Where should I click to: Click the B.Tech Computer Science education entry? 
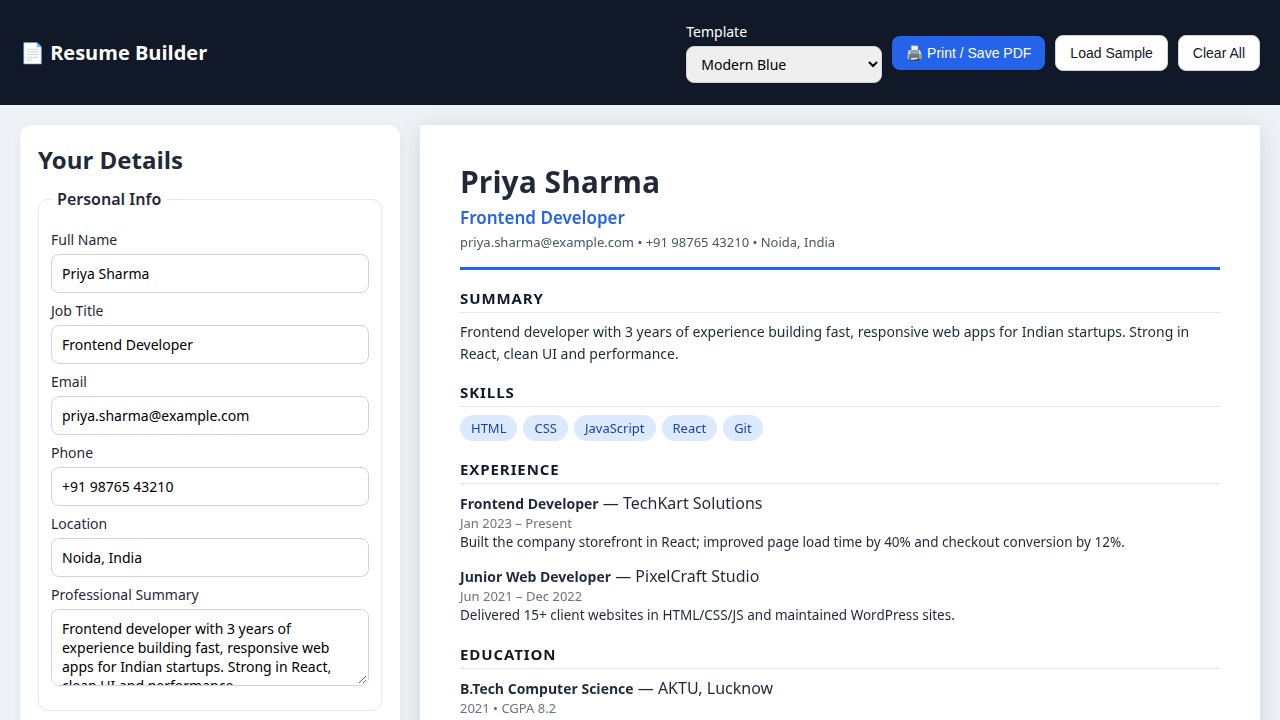click(616, 689)
